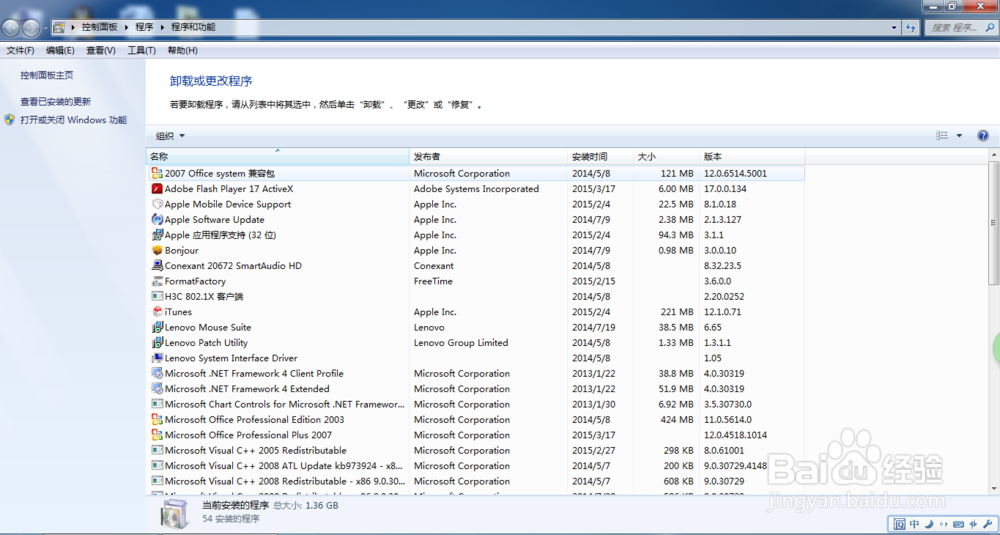The height and width of the screenshot is (535, 1000).
Task: Sort by the 安装时间 column header
Action: [x=601, y=156]
